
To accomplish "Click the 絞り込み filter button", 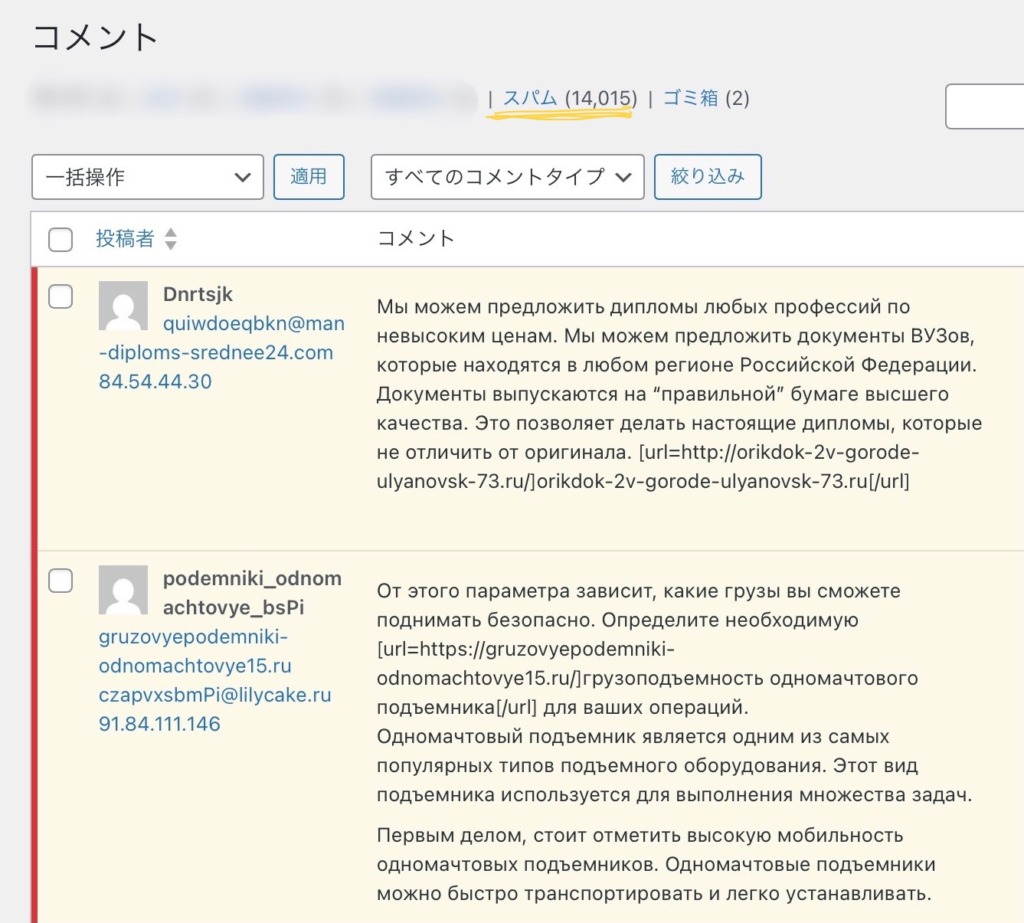I will click(708, 177).
